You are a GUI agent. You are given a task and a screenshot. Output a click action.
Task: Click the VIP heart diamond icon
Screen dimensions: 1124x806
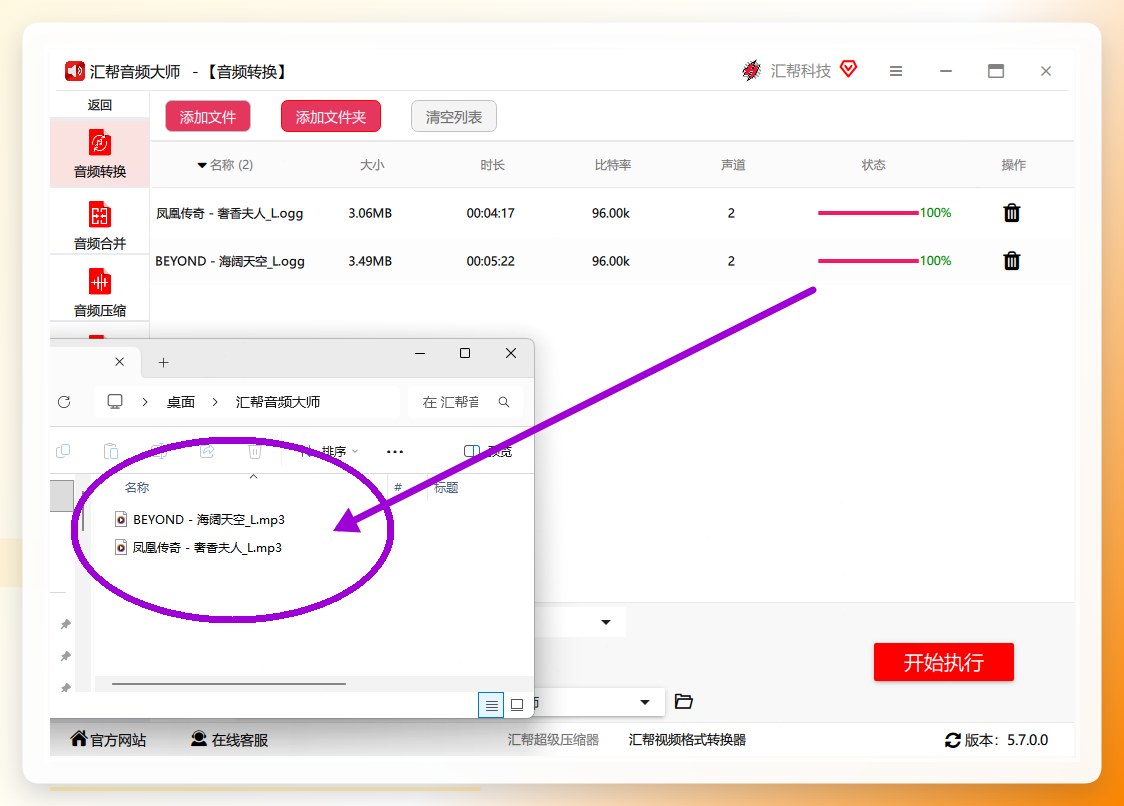click(849, 69)
